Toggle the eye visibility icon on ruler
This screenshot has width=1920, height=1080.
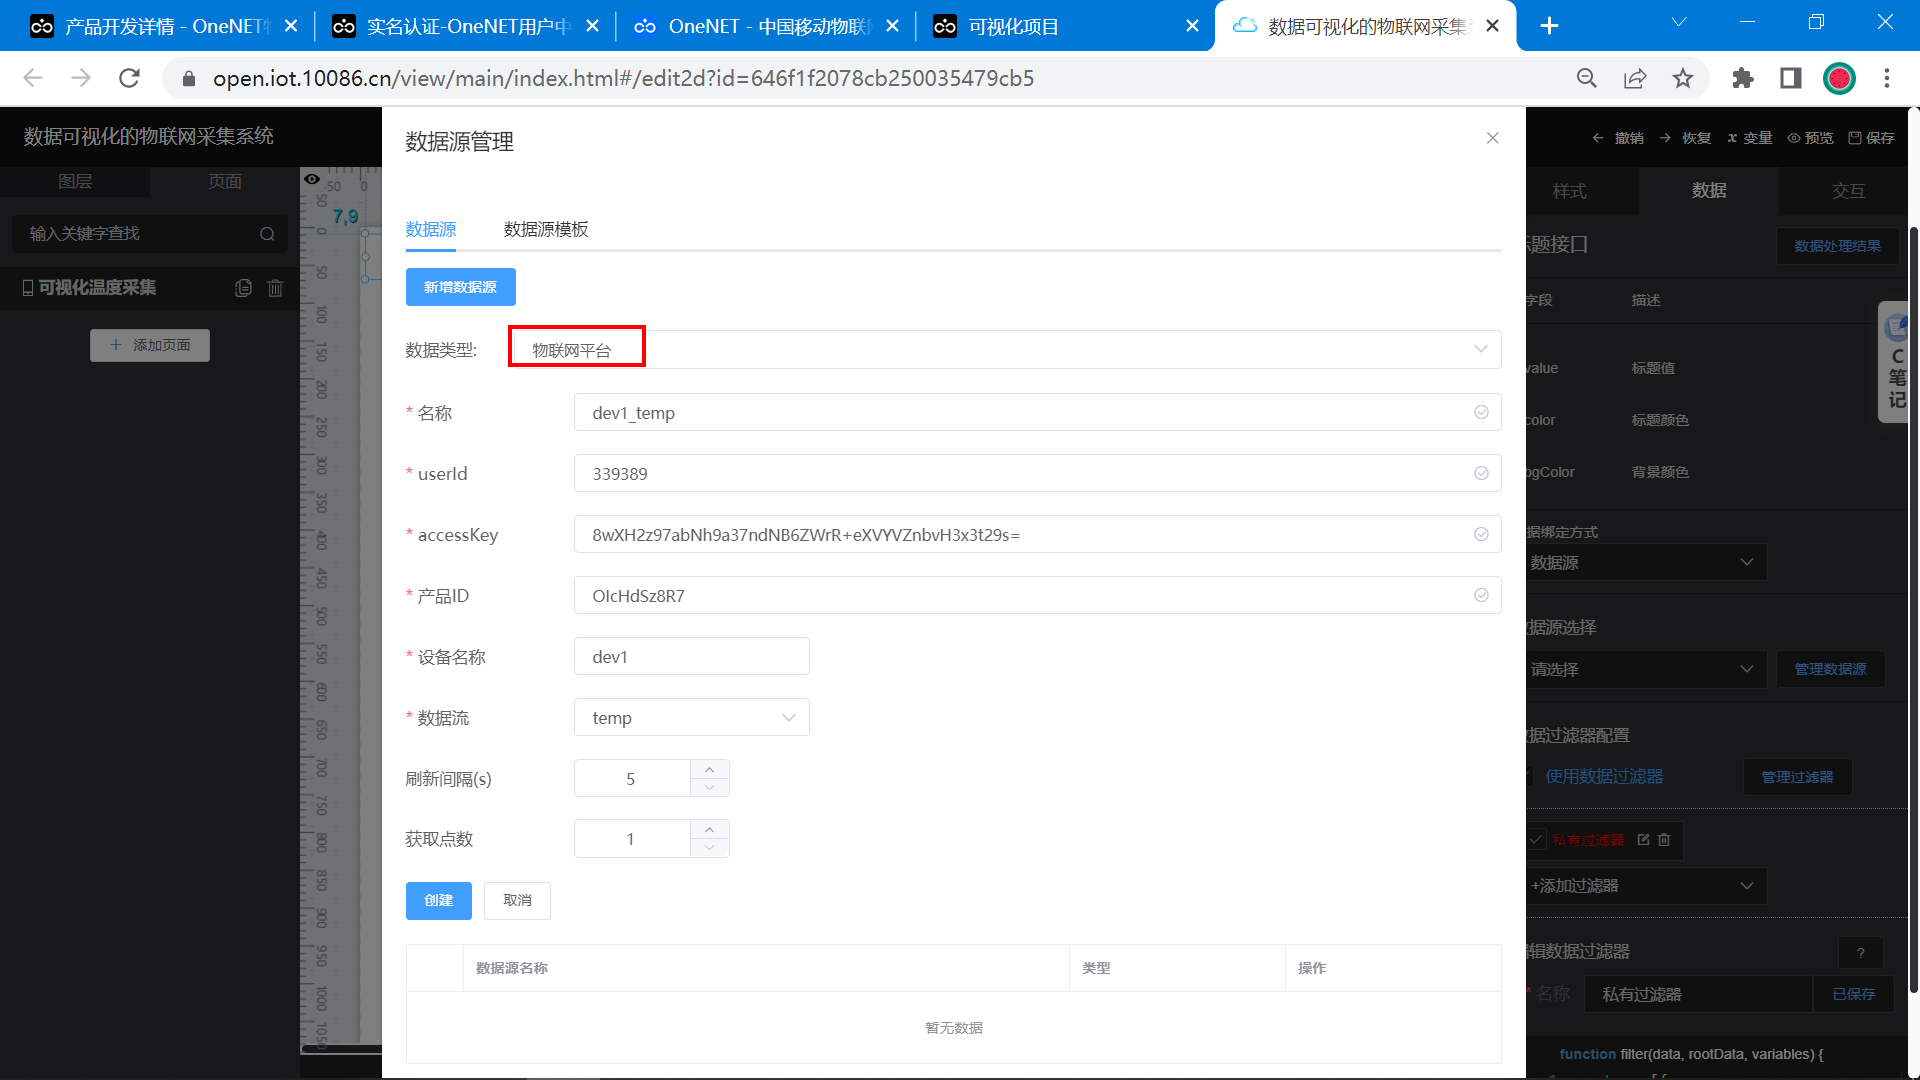[312, 179]
